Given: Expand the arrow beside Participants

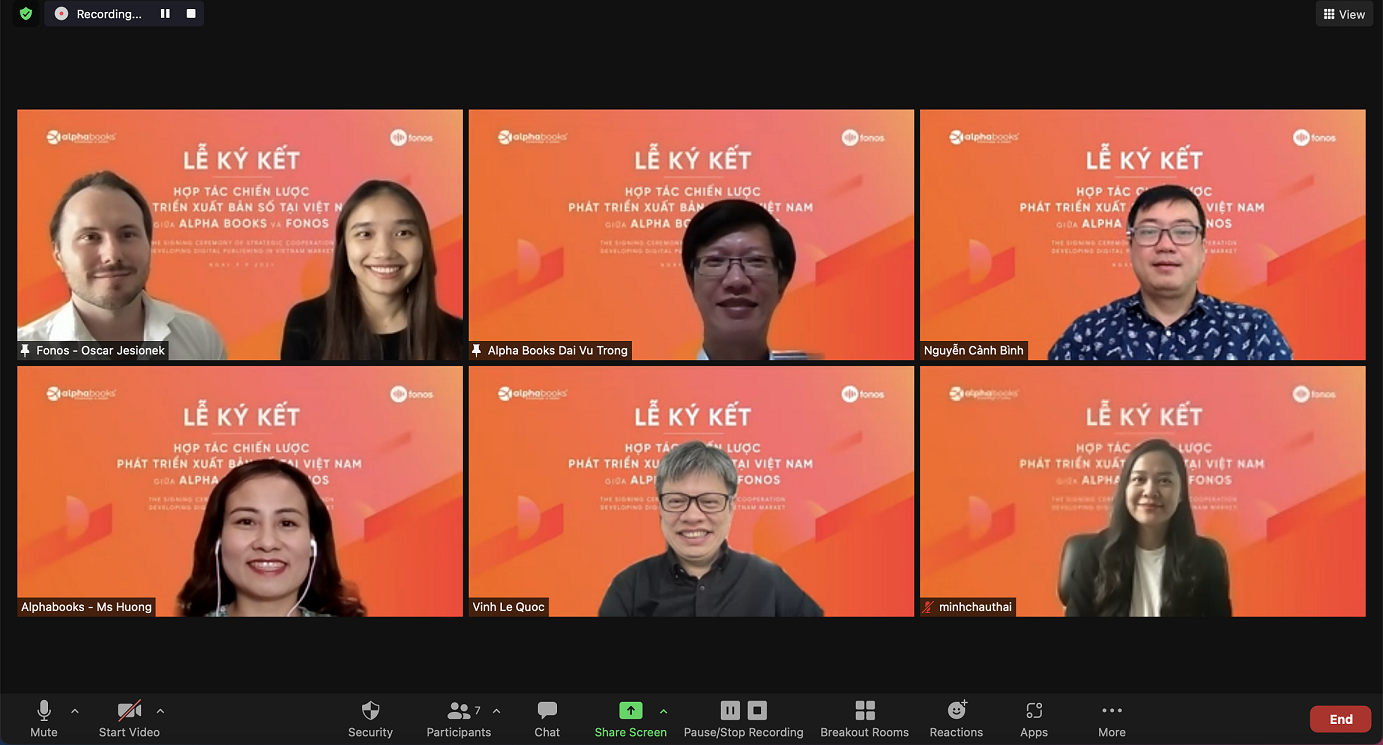Looking at the screenshot, I should click(497, 711).
